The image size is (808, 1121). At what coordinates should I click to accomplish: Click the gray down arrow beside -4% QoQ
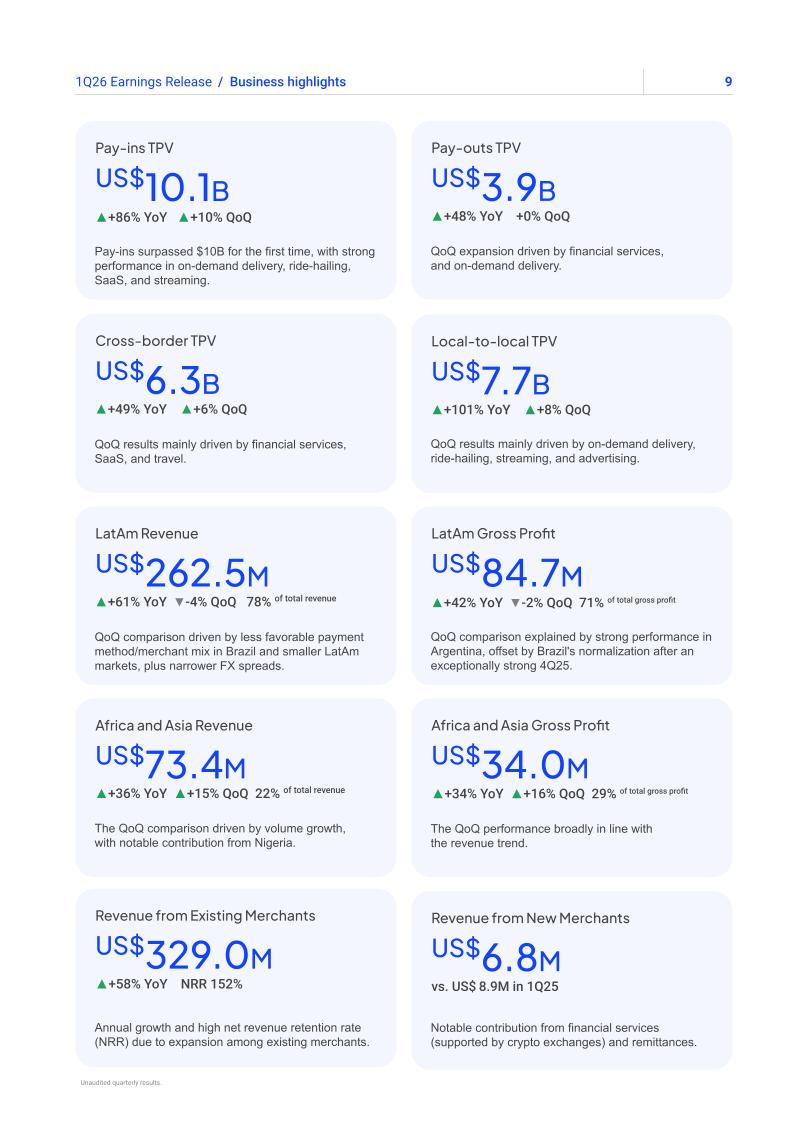point(179,602)
